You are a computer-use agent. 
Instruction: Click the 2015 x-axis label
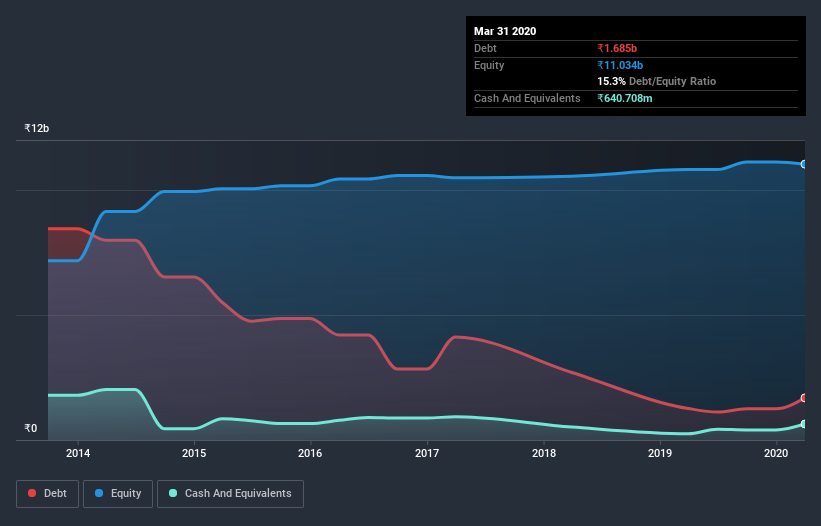[194, 453]
